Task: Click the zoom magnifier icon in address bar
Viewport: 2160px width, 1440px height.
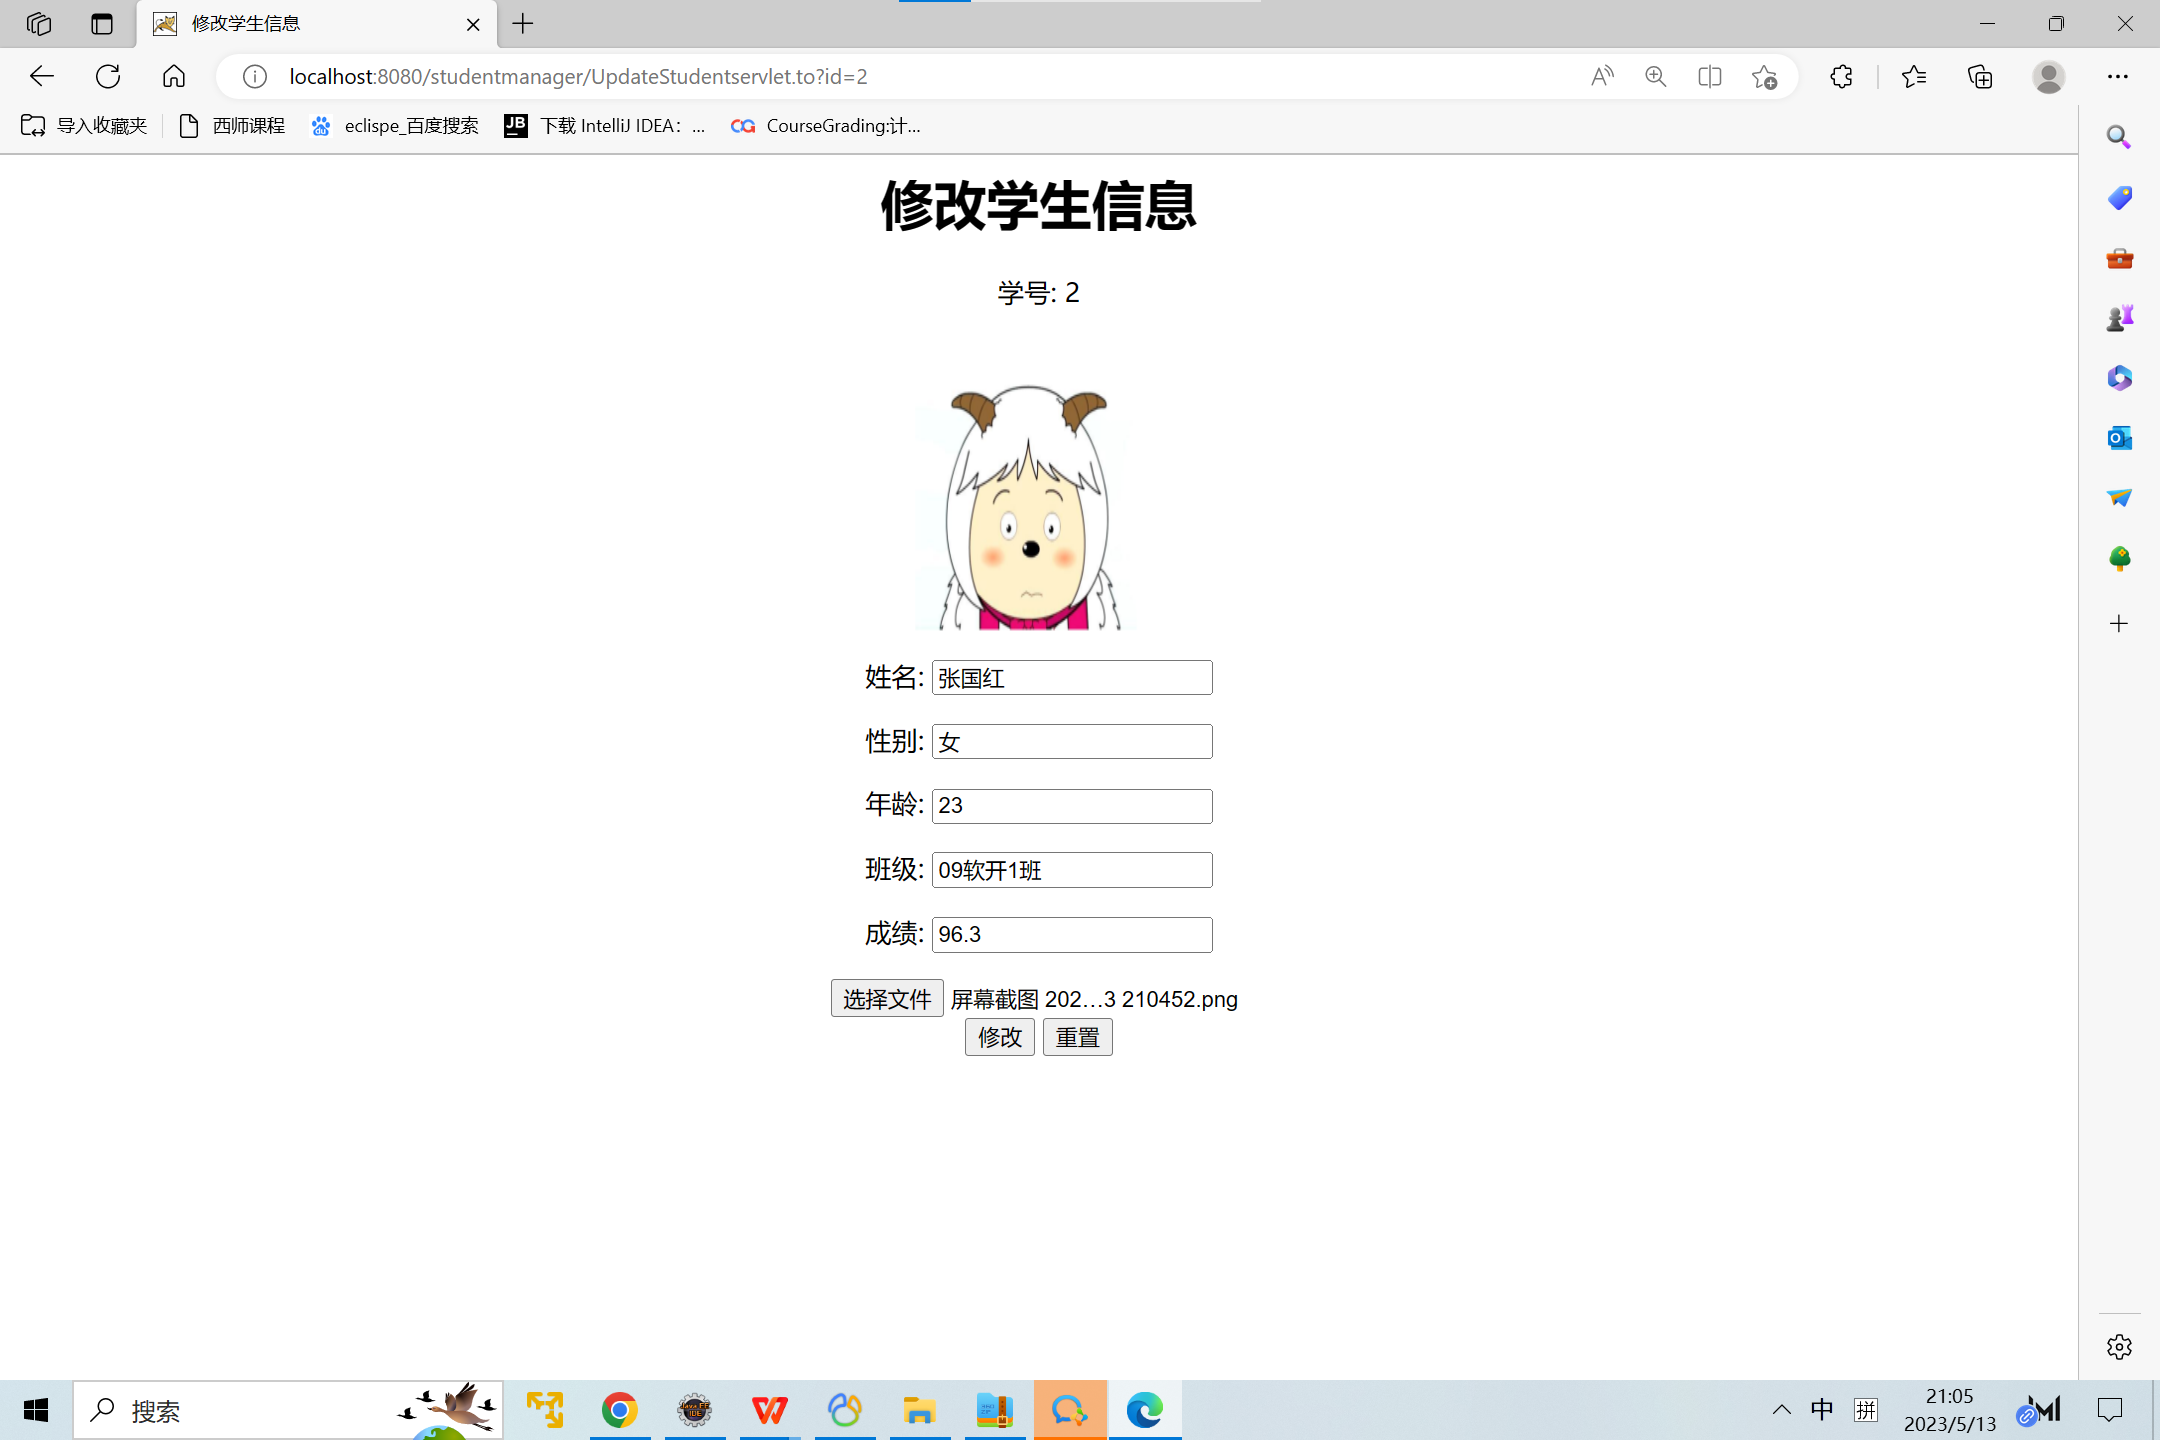Action: point(1656,76)
